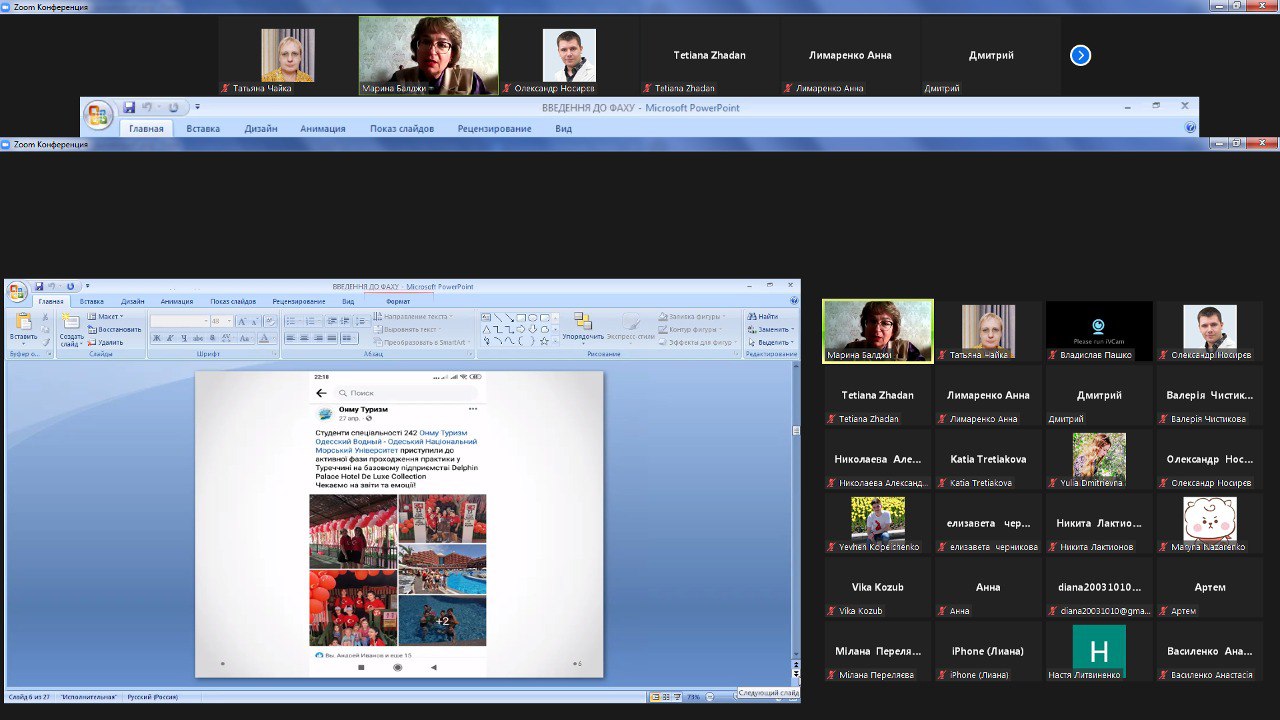Toggle bold (Ж) formatting in the Font group
This screenshot has height=720, width=1280.
pyautogui.click(x=157, y=338)
